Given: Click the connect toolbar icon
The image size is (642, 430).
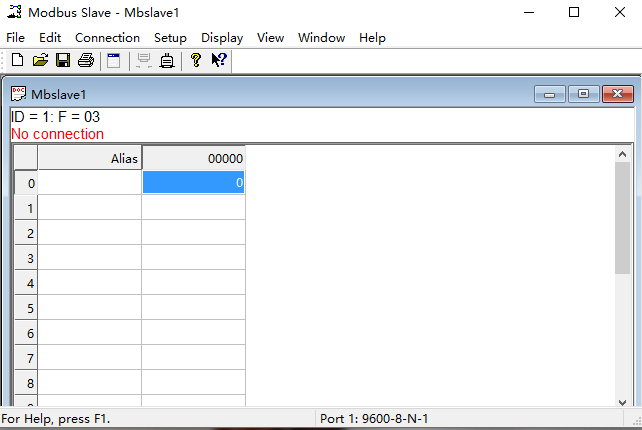Looking at the screenshot, I should tap(167, 61).
